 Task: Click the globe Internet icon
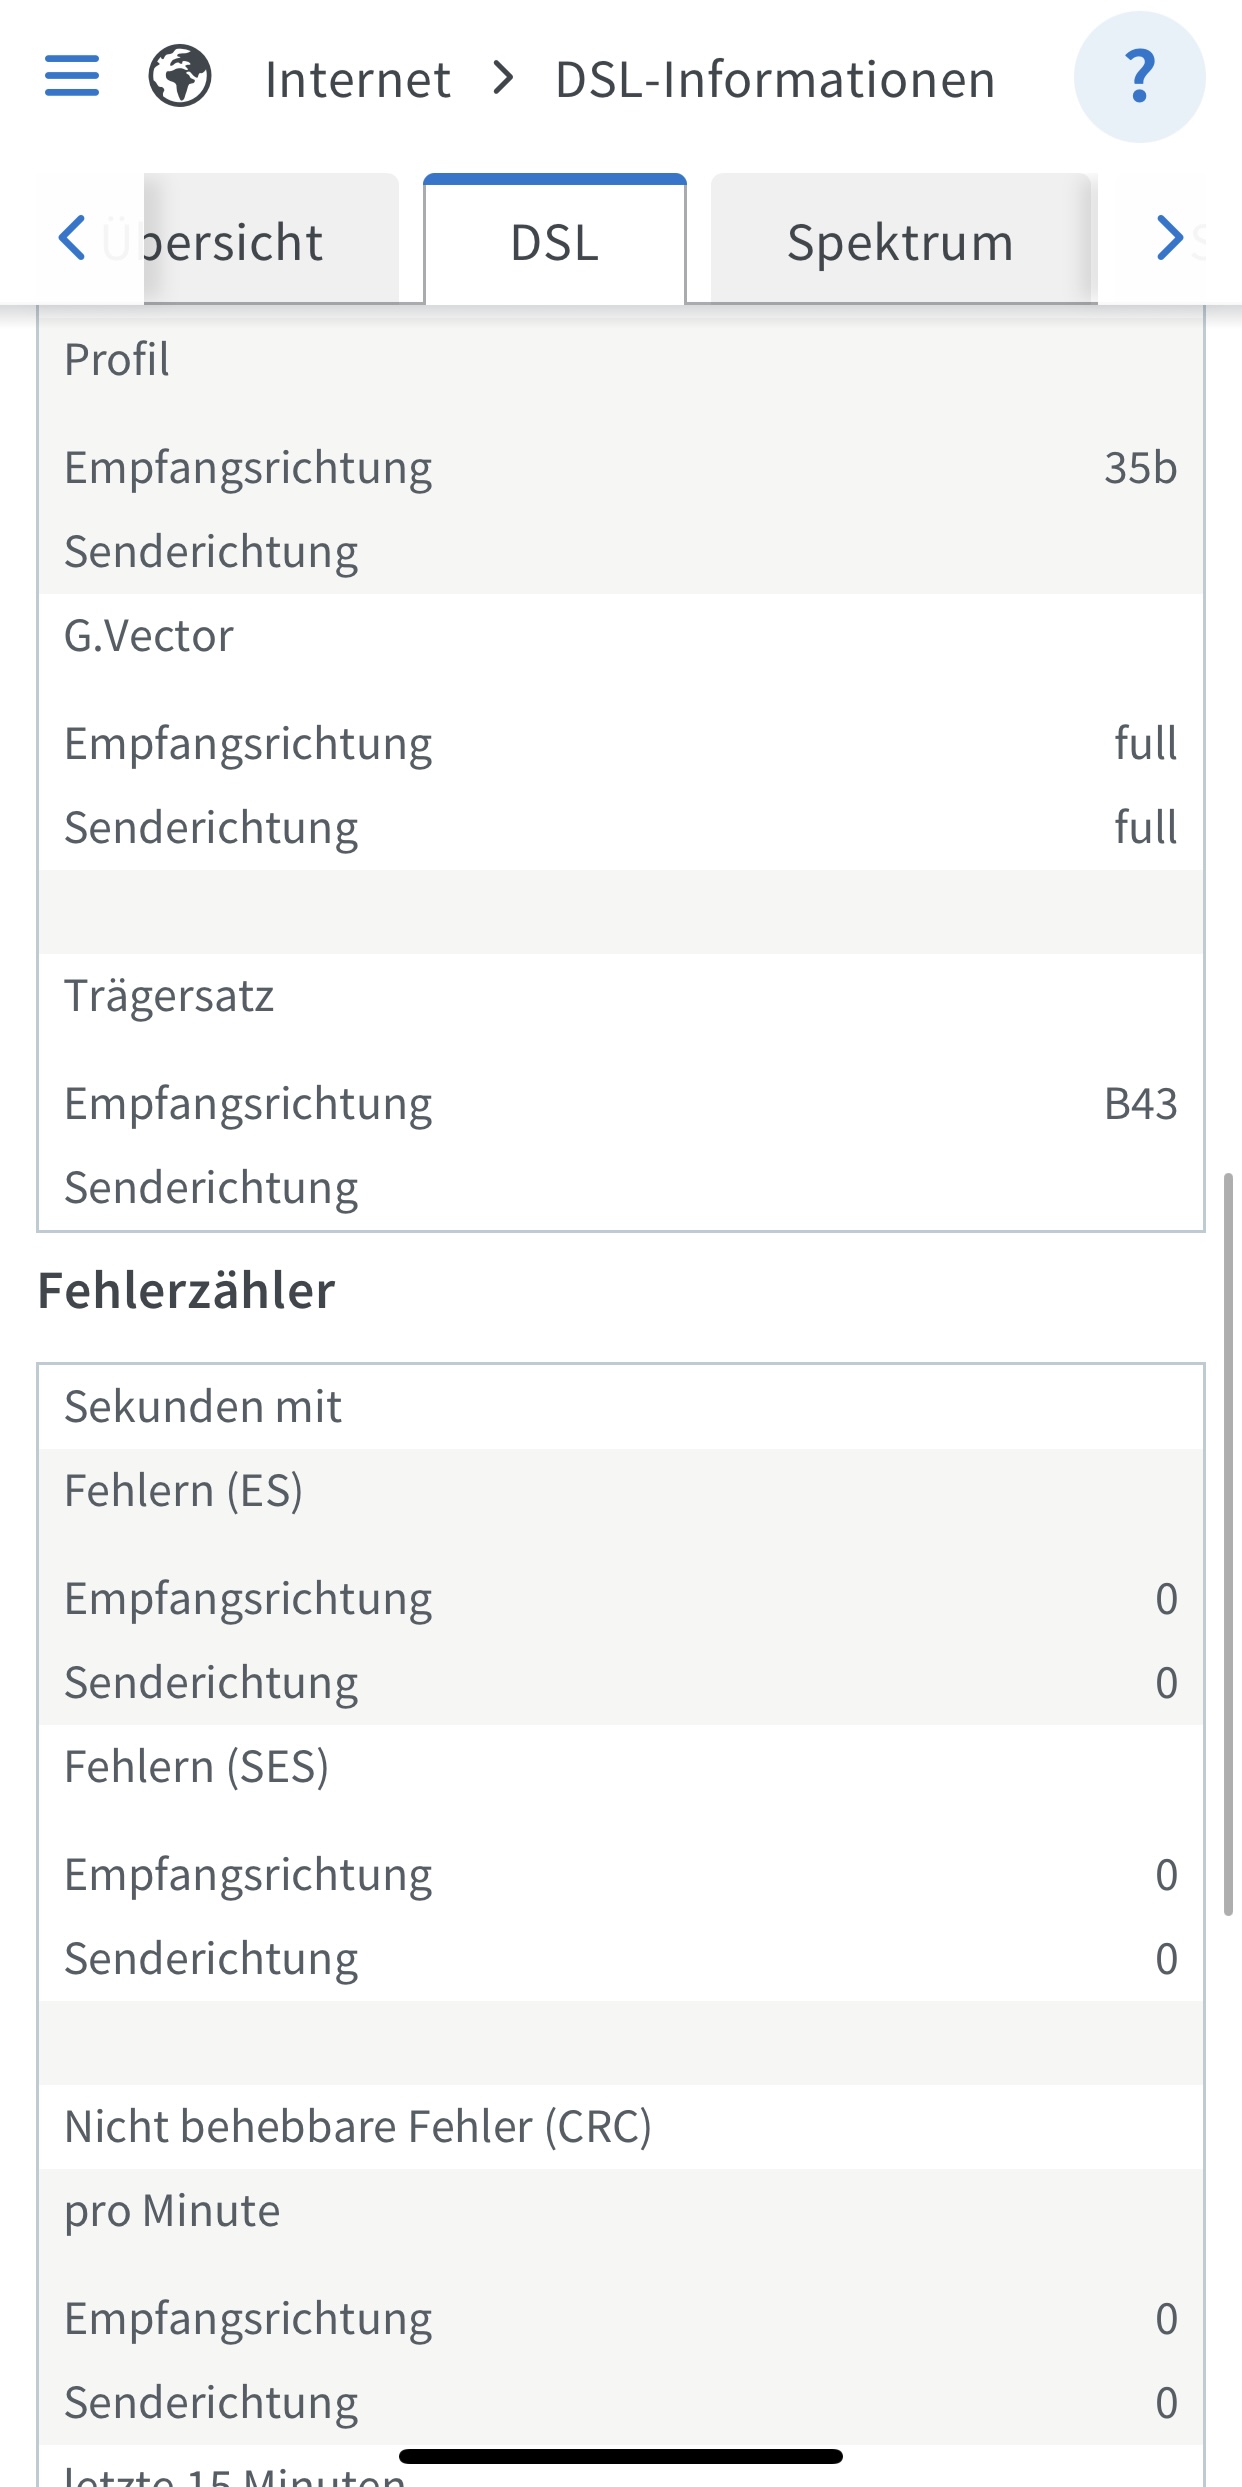coord(180,76)
